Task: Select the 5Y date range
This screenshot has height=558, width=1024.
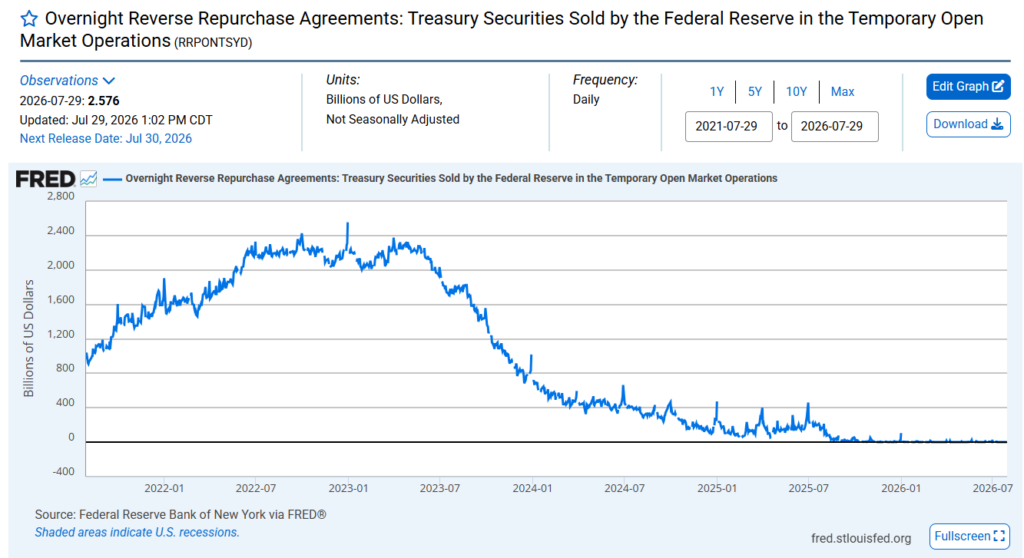Action: (755, 91)
